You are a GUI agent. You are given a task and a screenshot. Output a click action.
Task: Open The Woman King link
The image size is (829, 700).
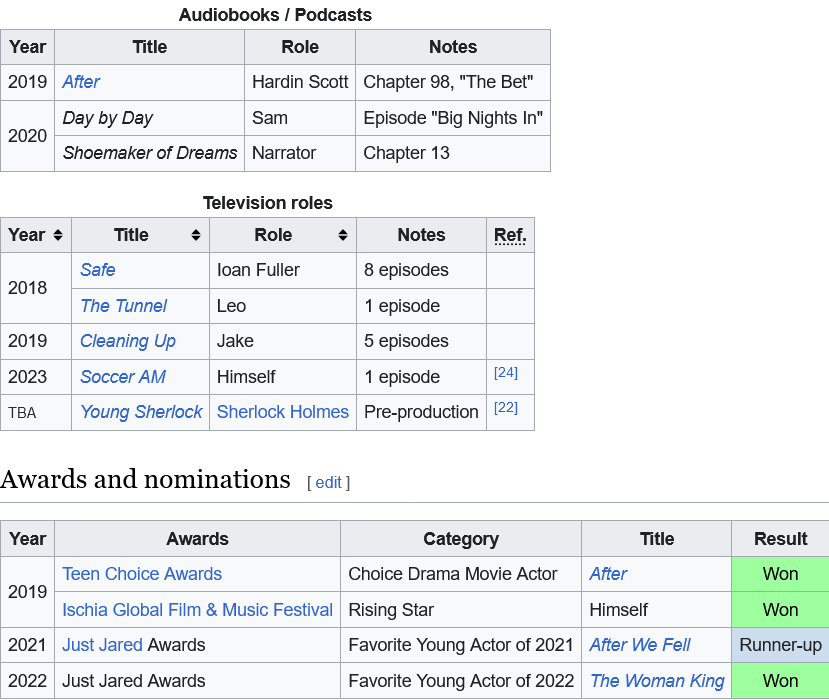(656, 681)
